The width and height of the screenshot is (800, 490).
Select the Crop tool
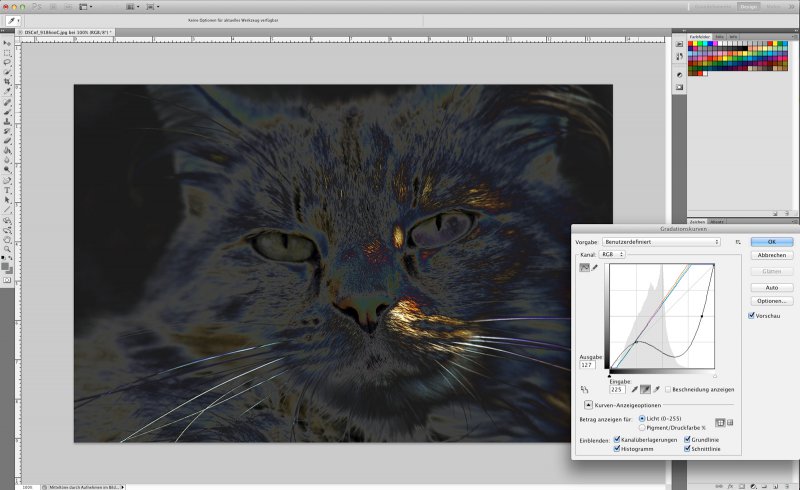[x=7, y=82]
